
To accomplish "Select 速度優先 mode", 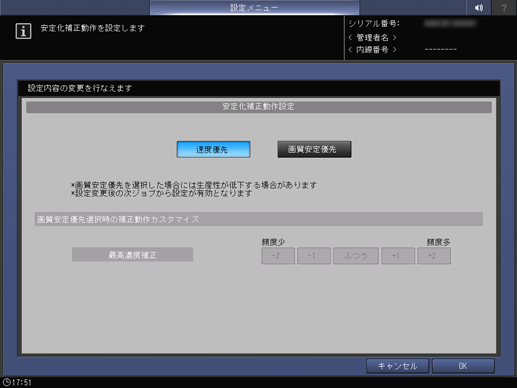I will tap(213, 149).
